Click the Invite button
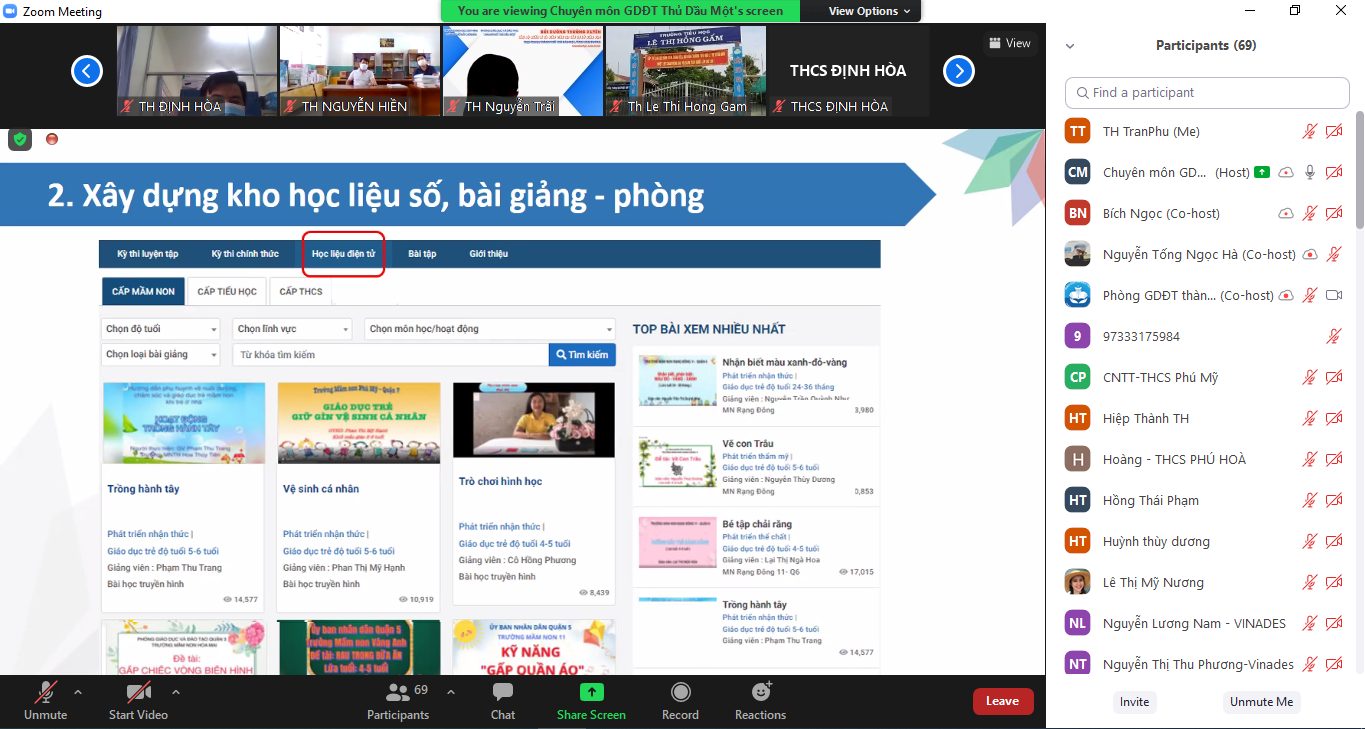 1134,702
